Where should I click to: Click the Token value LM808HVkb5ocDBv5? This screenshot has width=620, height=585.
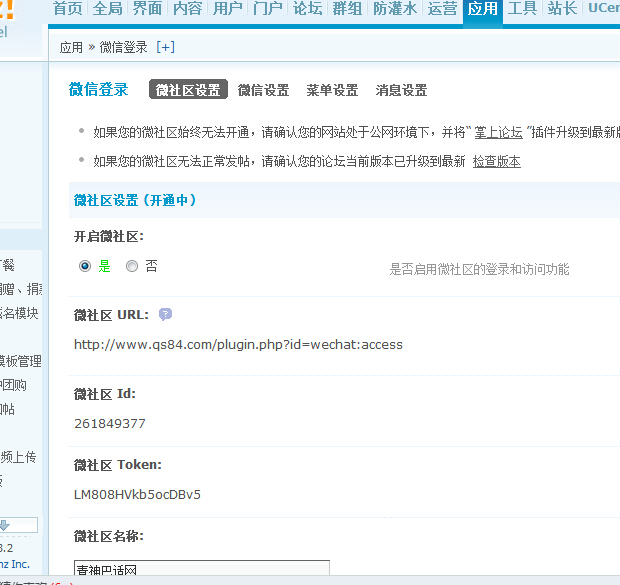pyautogui.click(x=137, y=494)
